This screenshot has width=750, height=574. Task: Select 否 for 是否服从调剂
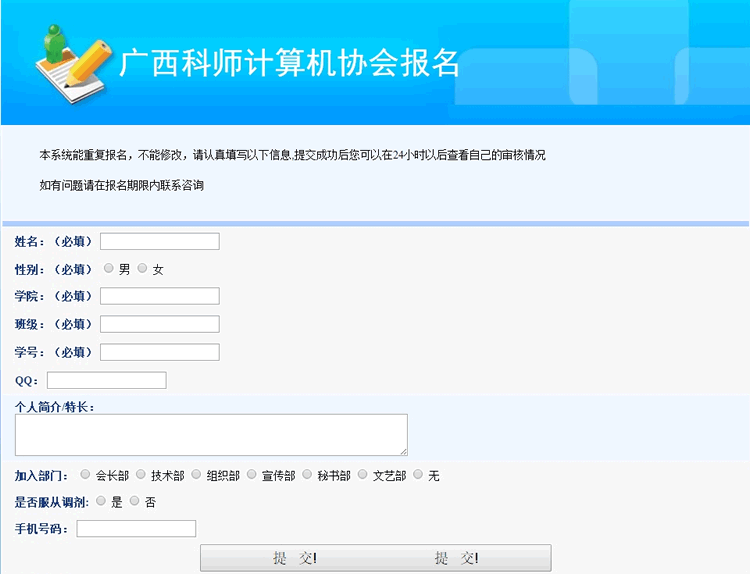(x=134, y=500)
